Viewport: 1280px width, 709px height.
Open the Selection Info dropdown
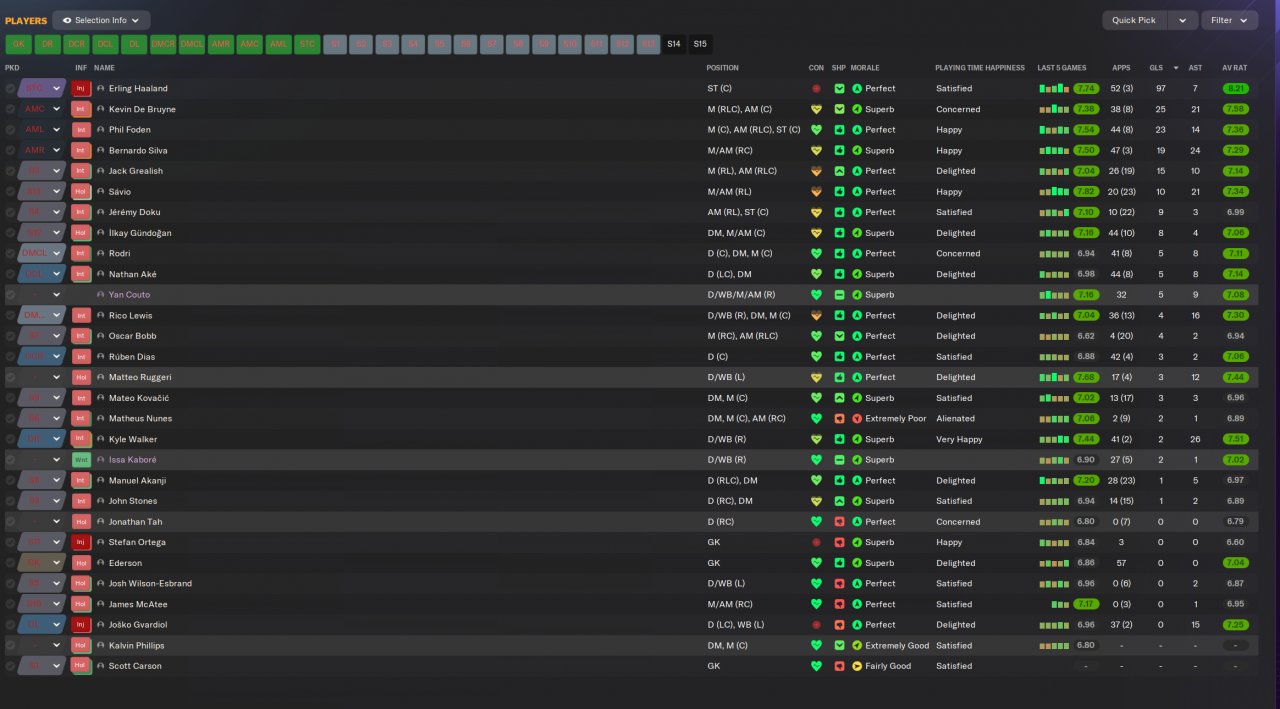(101, 20)
